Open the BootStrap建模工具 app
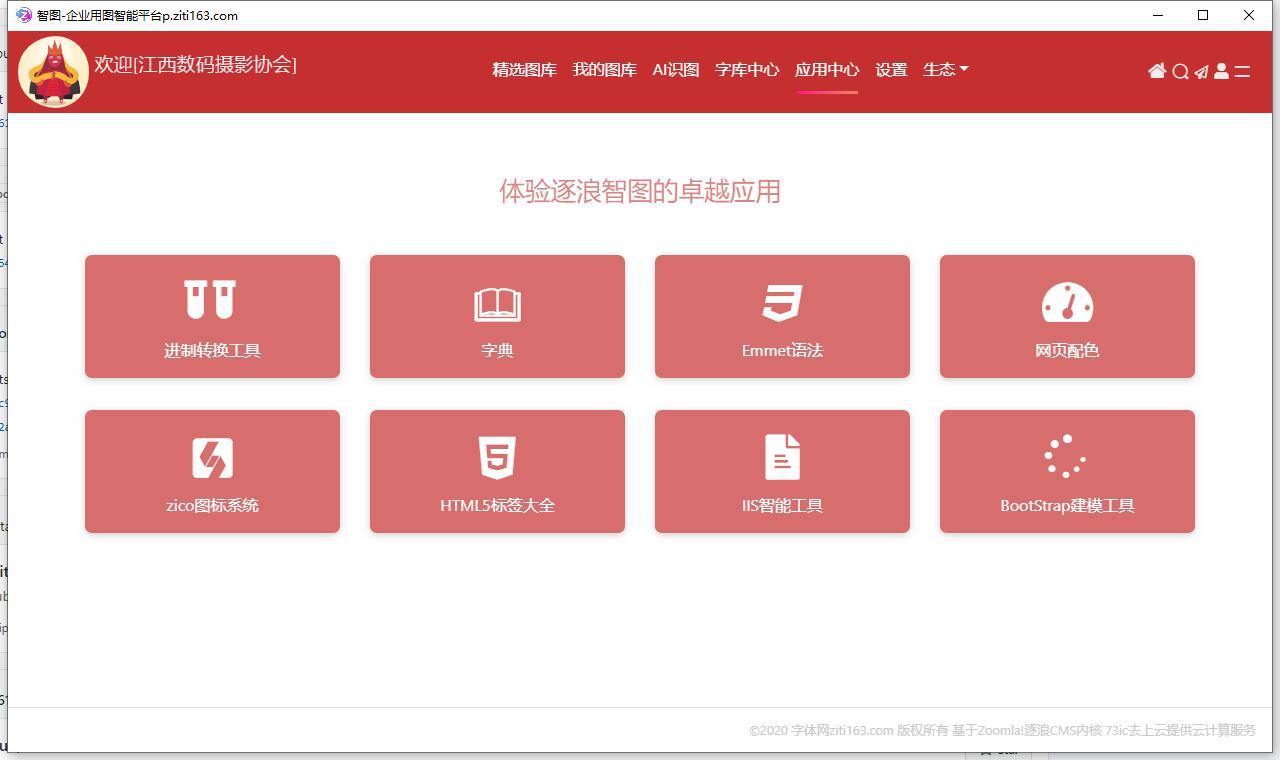Image resolution: width=1280 pixels, height=760 pixels. tap(1067, 471)
